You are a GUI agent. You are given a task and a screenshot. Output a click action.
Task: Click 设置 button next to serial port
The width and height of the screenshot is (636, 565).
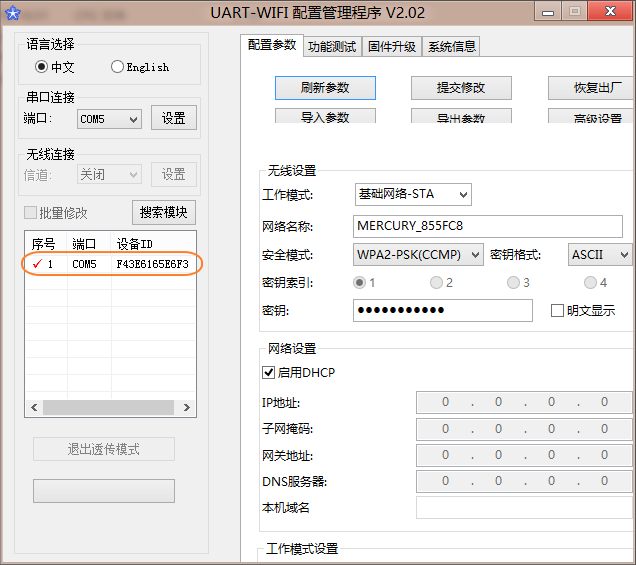coord(174,118)
